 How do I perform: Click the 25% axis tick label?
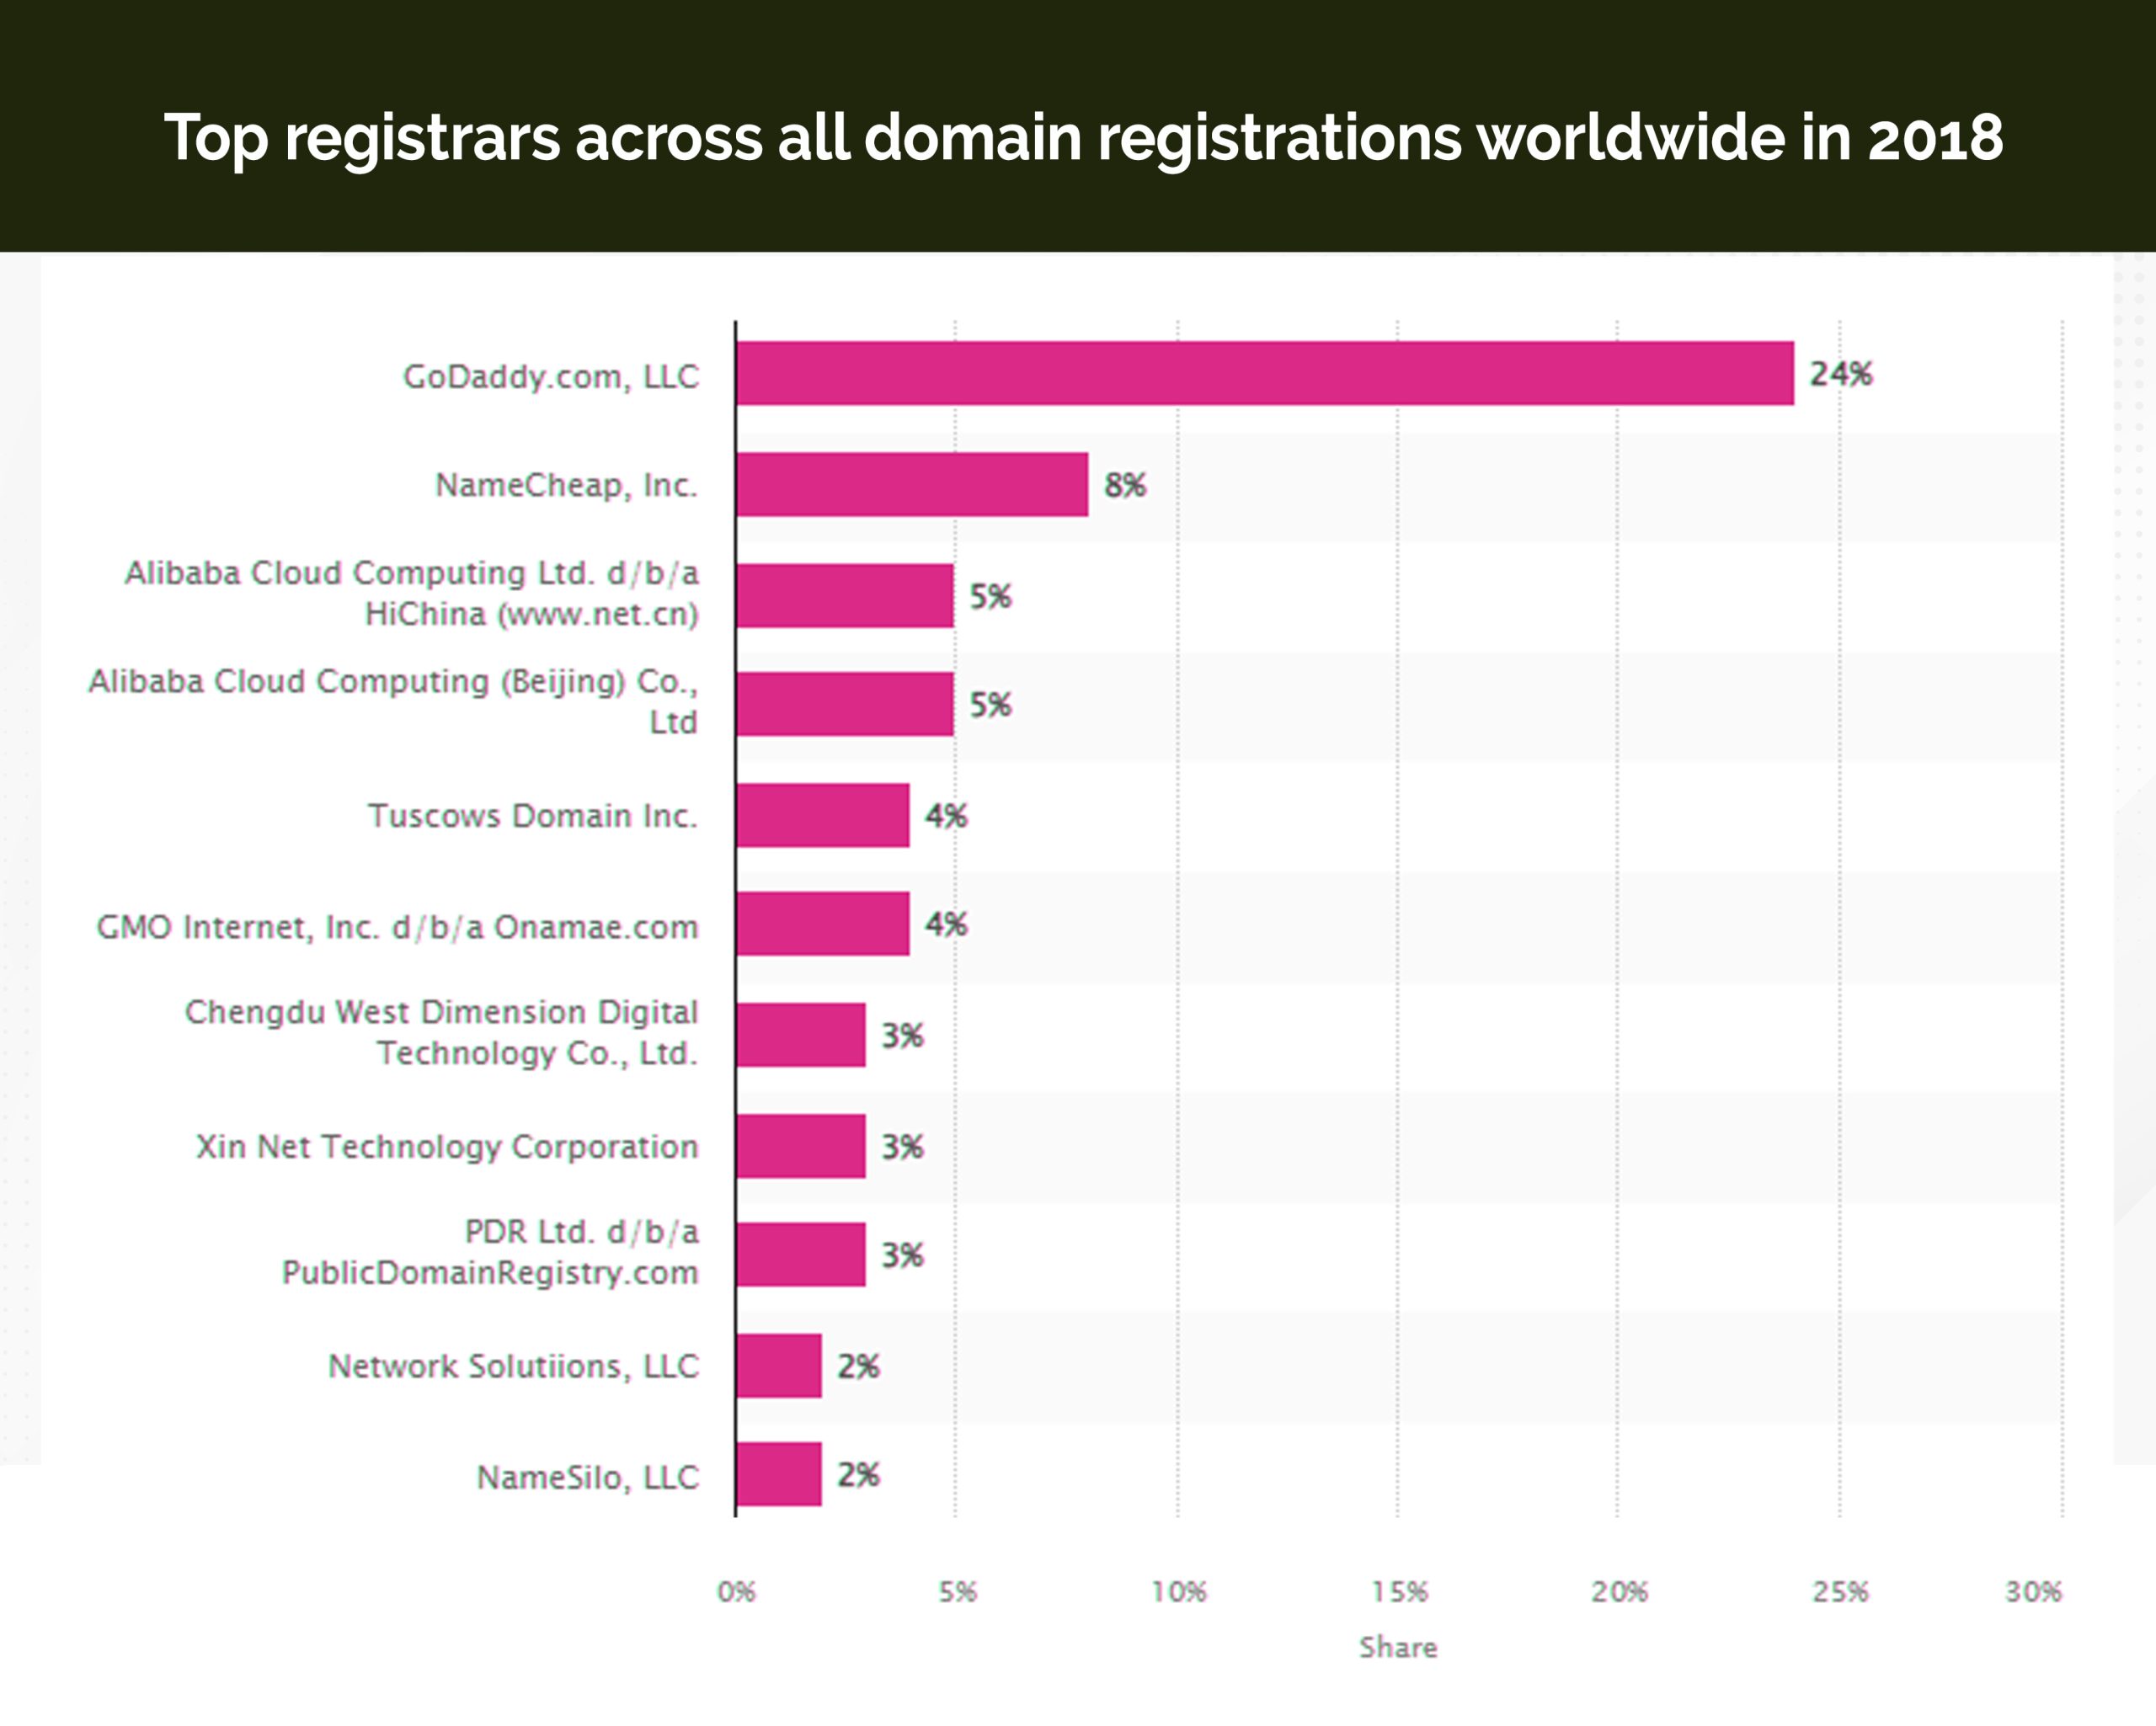pos(1841,1591)
